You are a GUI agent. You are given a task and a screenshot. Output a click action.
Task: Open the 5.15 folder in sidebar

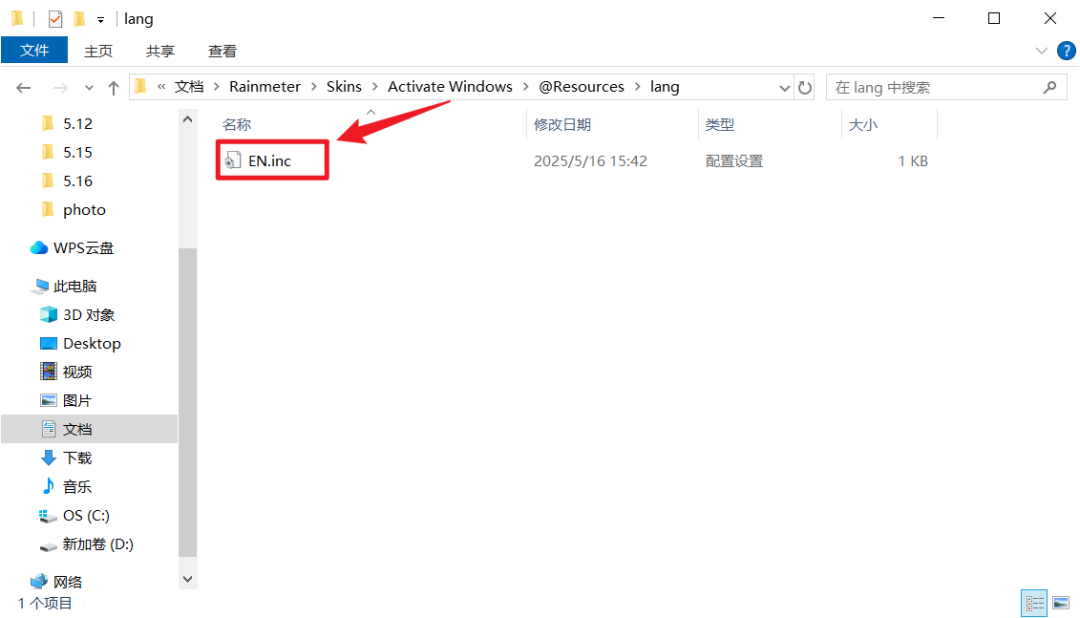pyautogui.click(x=77, y=152)
